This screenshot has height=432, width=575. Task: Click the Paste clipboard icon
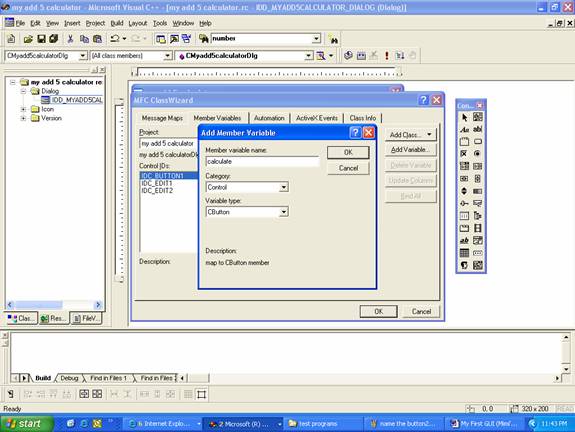(x=97, y=39)
